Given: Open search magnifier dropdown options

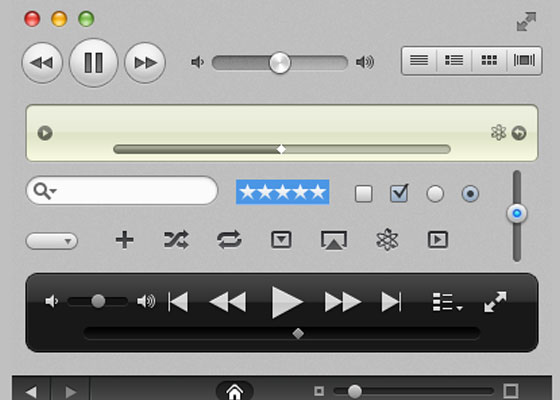Looking at the screenshot, I should [x=45, y=191].
